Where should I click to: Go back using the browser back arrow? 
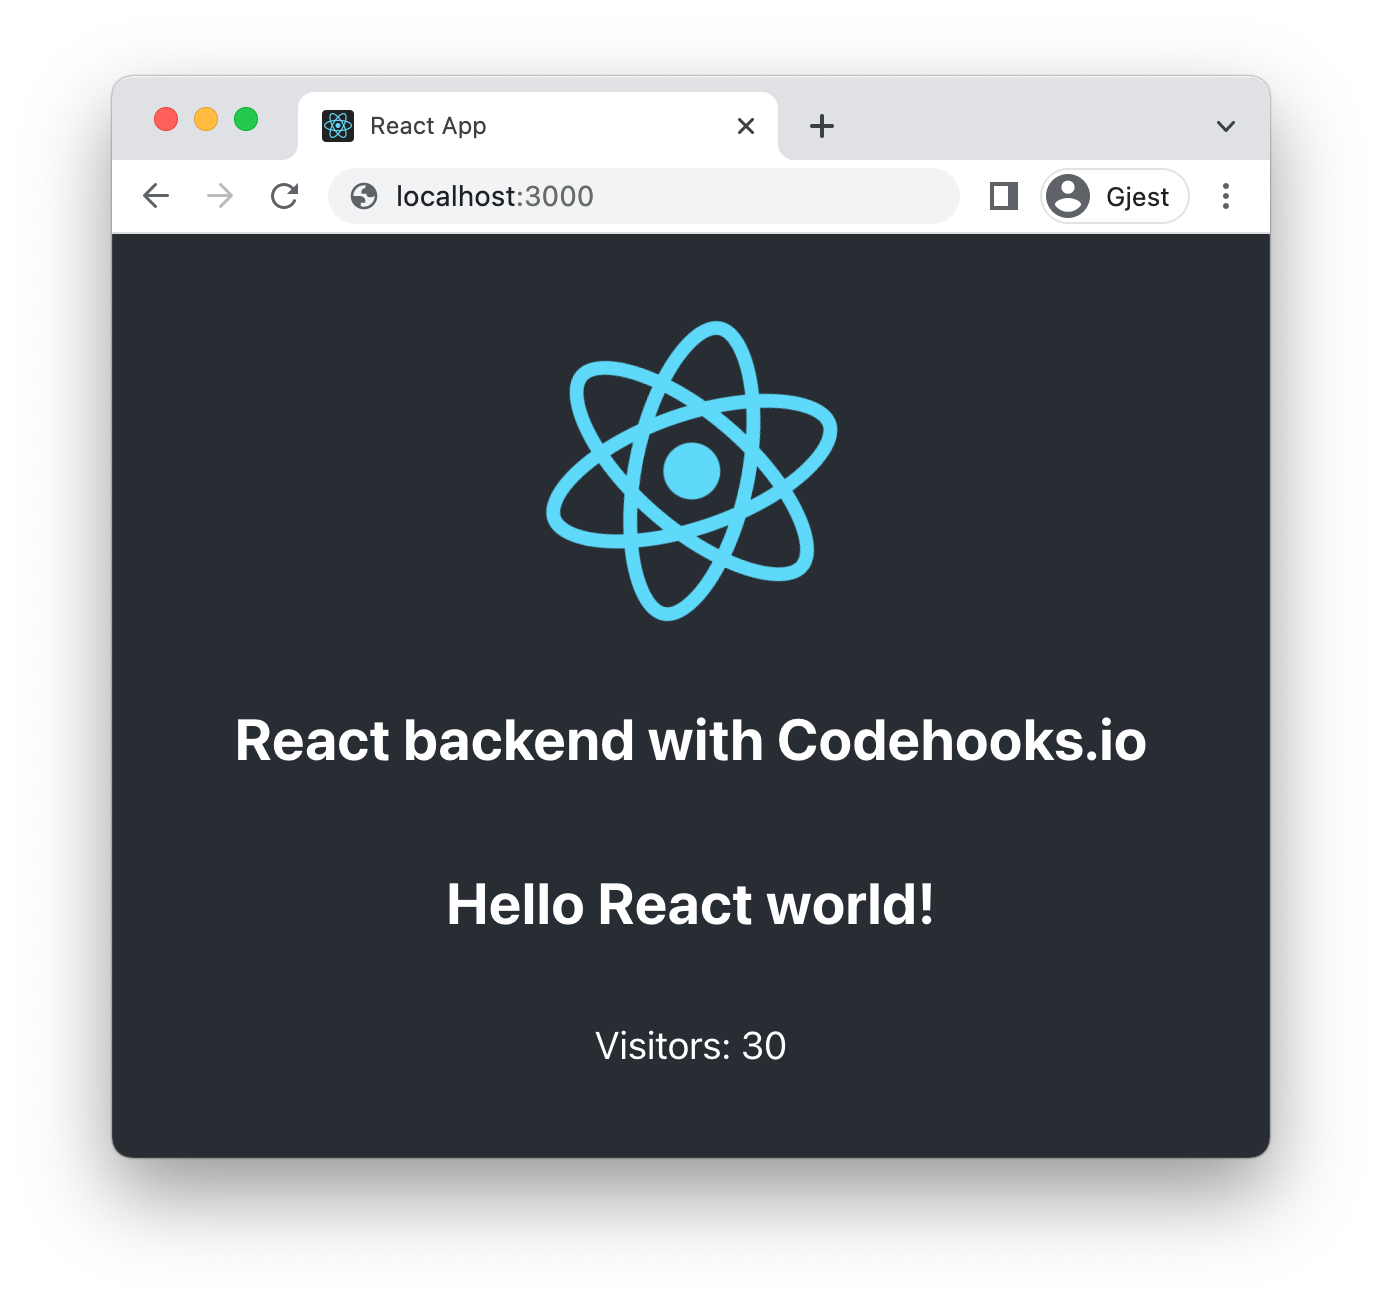(x=156, y=196)
